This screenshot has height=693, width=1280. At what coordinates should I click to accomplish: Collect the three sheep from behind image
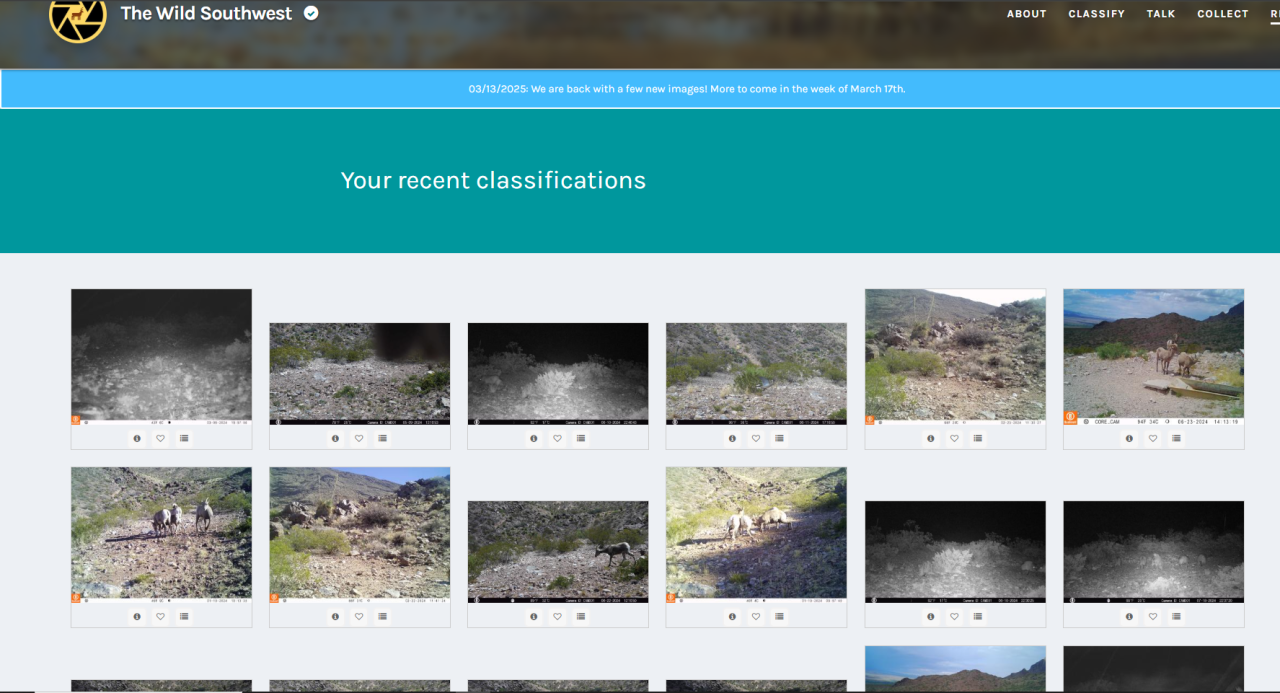pos(184,617)
